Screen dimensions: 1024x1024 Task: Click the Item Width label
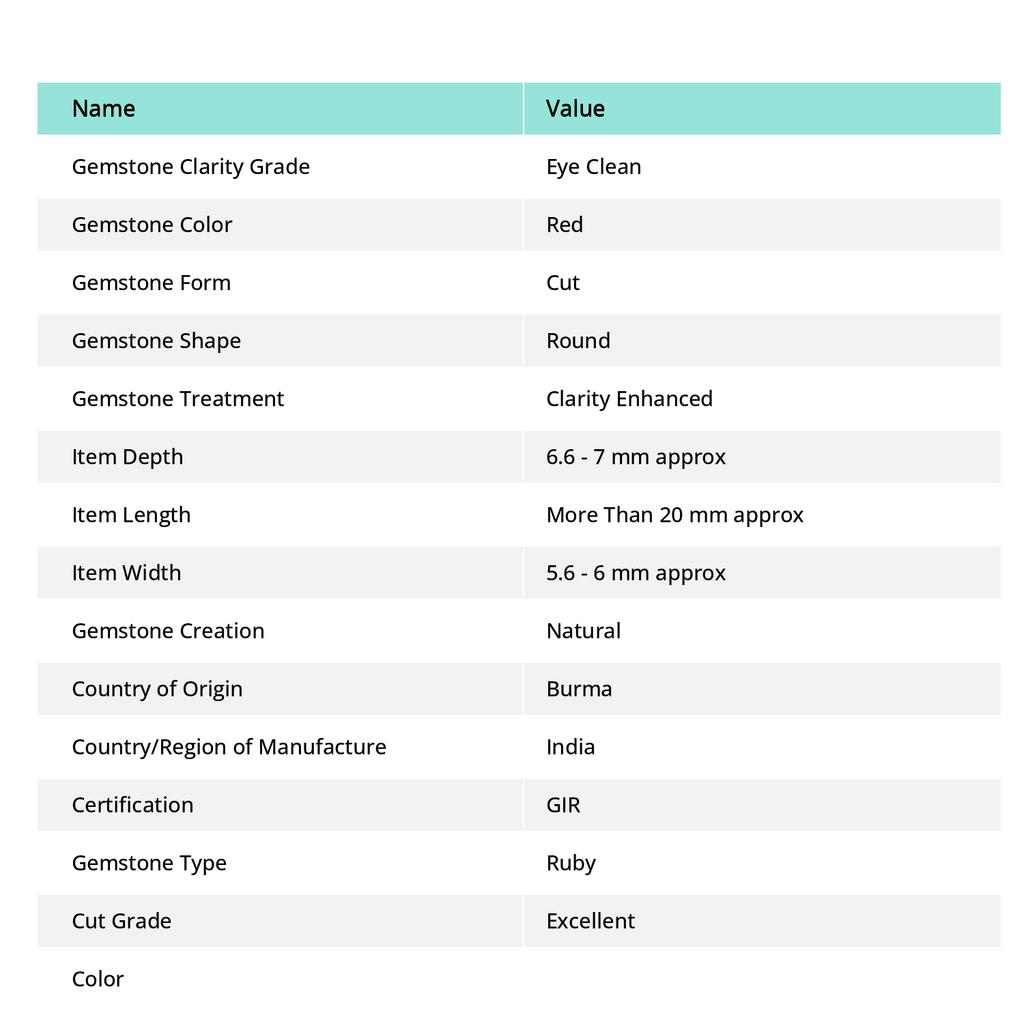coord(127,572)
